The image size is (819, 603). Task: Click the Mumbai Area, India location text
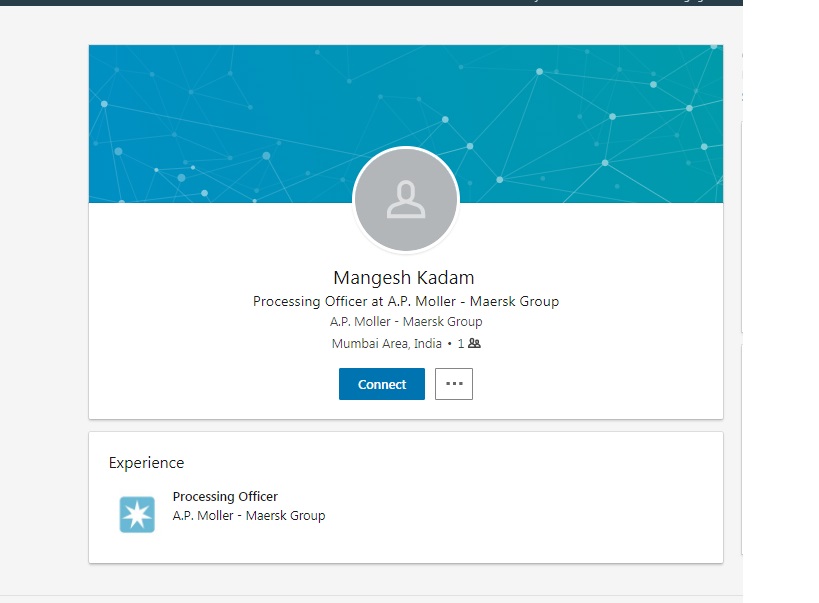[x=387, y=343]
